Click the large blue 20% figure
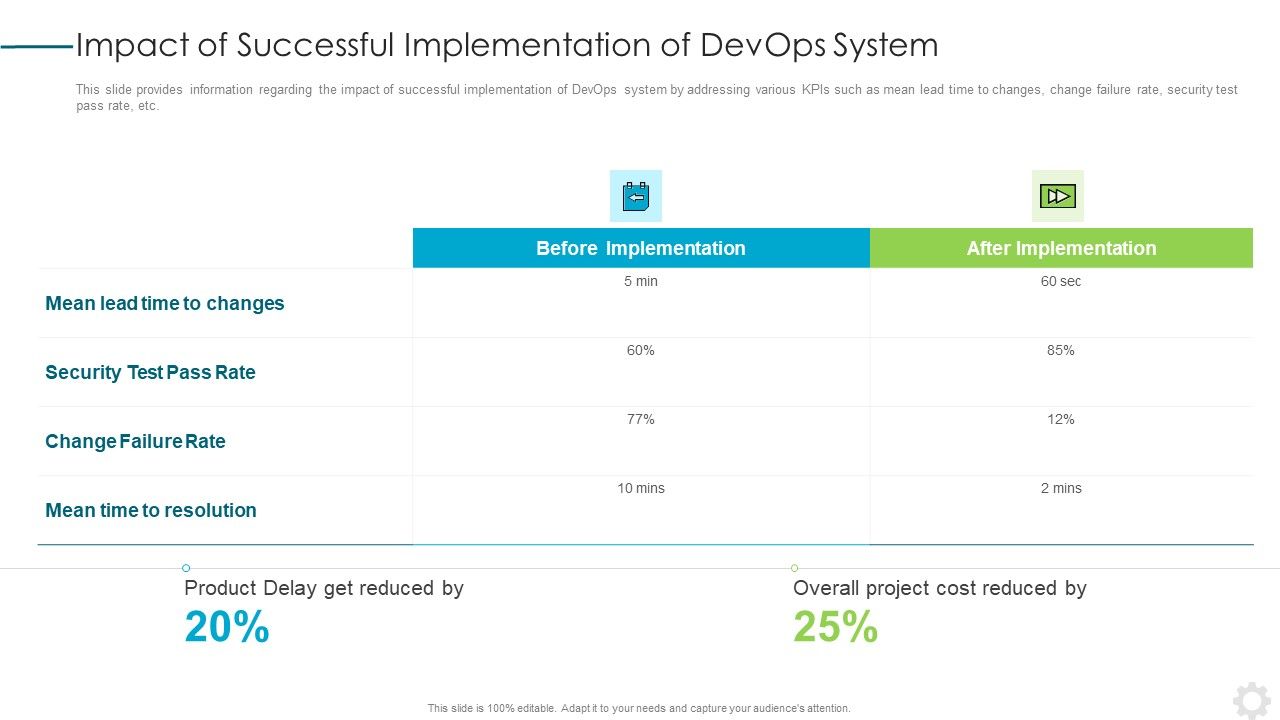The image size is (1280, 720). tap(227, 627)
